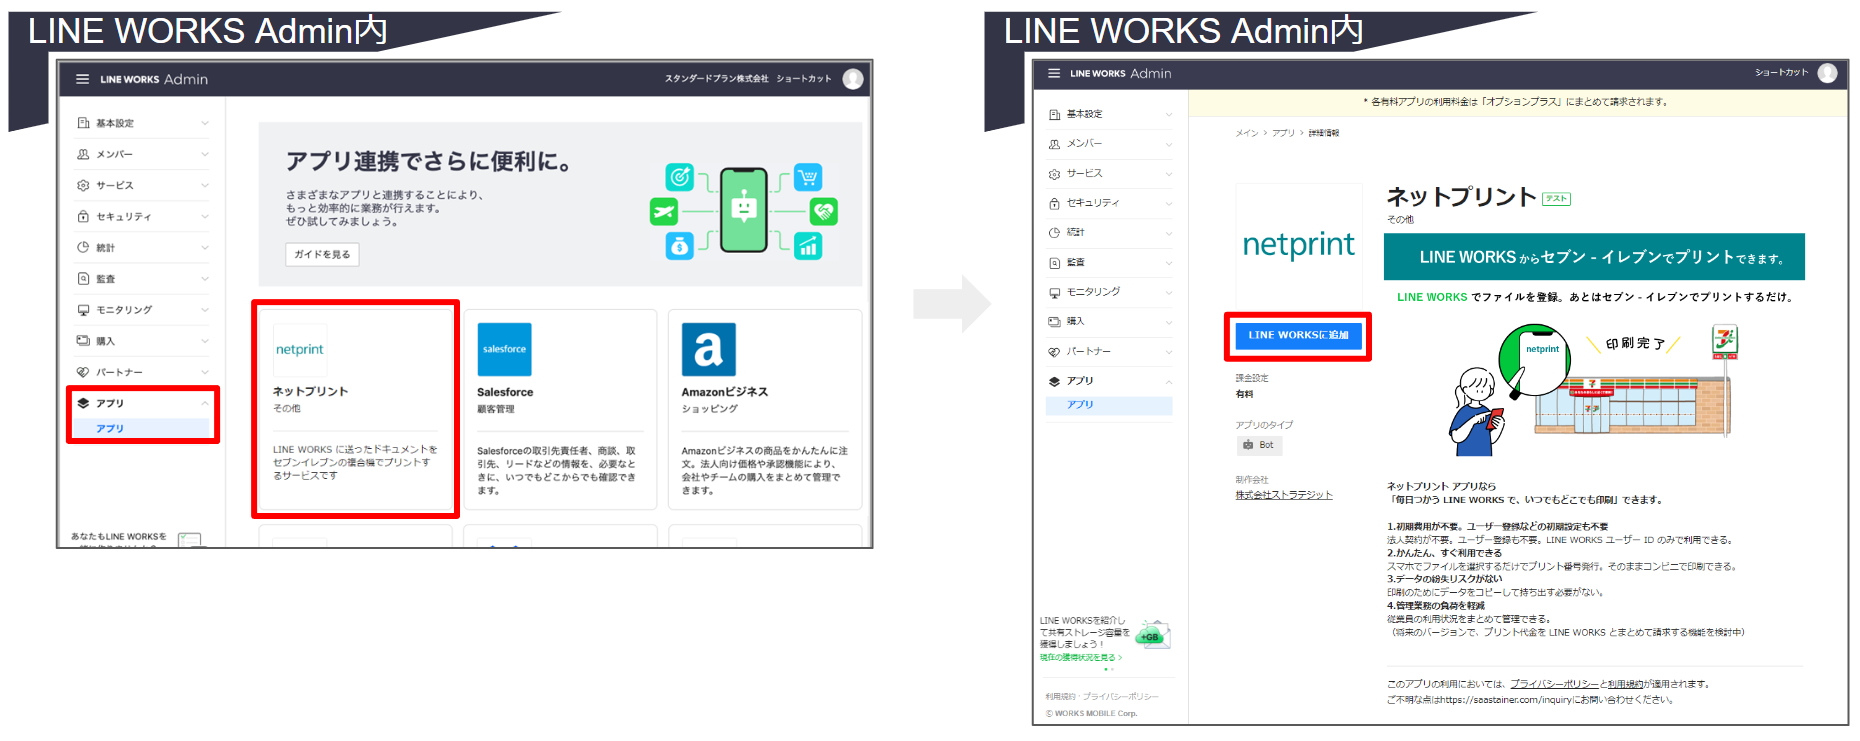This screenshot has height=741, width=1860.
Task: Click 統計 icon in right screen sidebar
Action: click(x=1054, y=232)
